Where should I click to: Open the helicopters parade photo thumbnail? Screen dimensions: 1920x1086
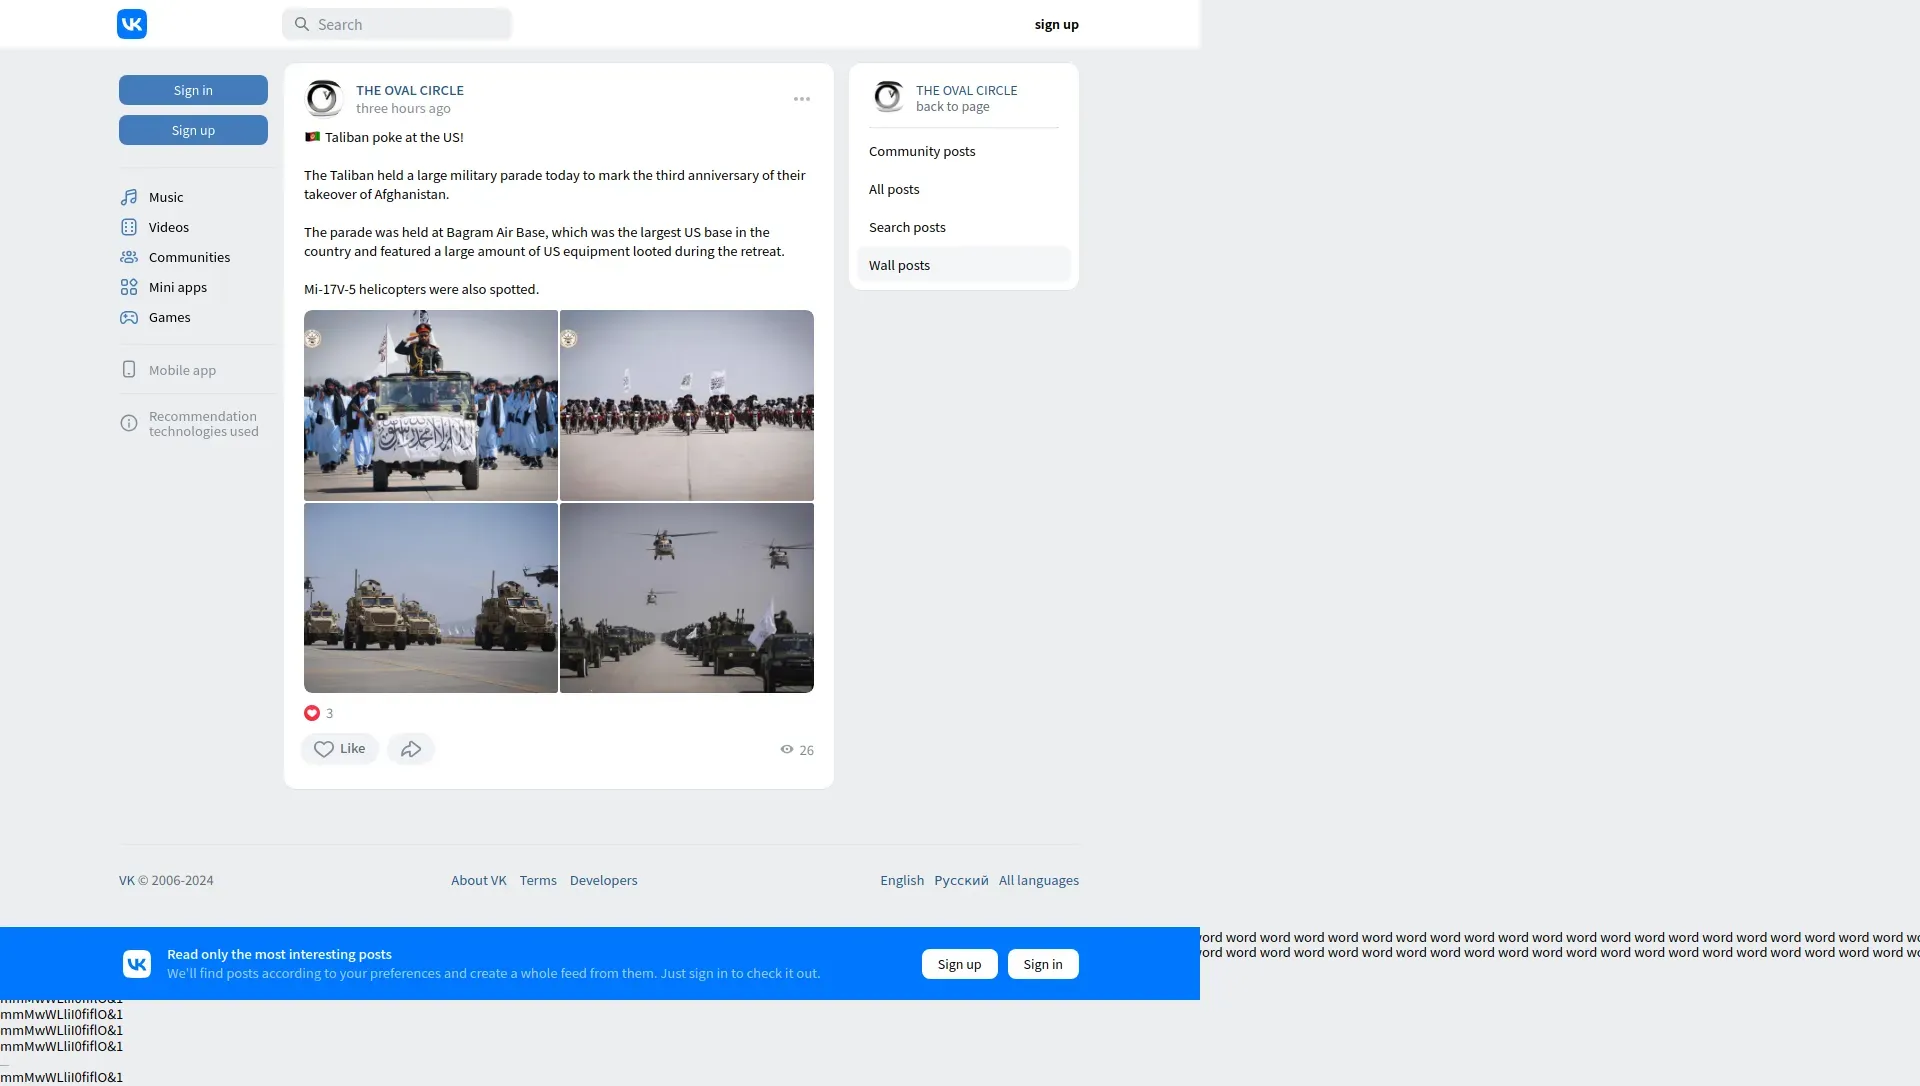(x=687, y=598)
